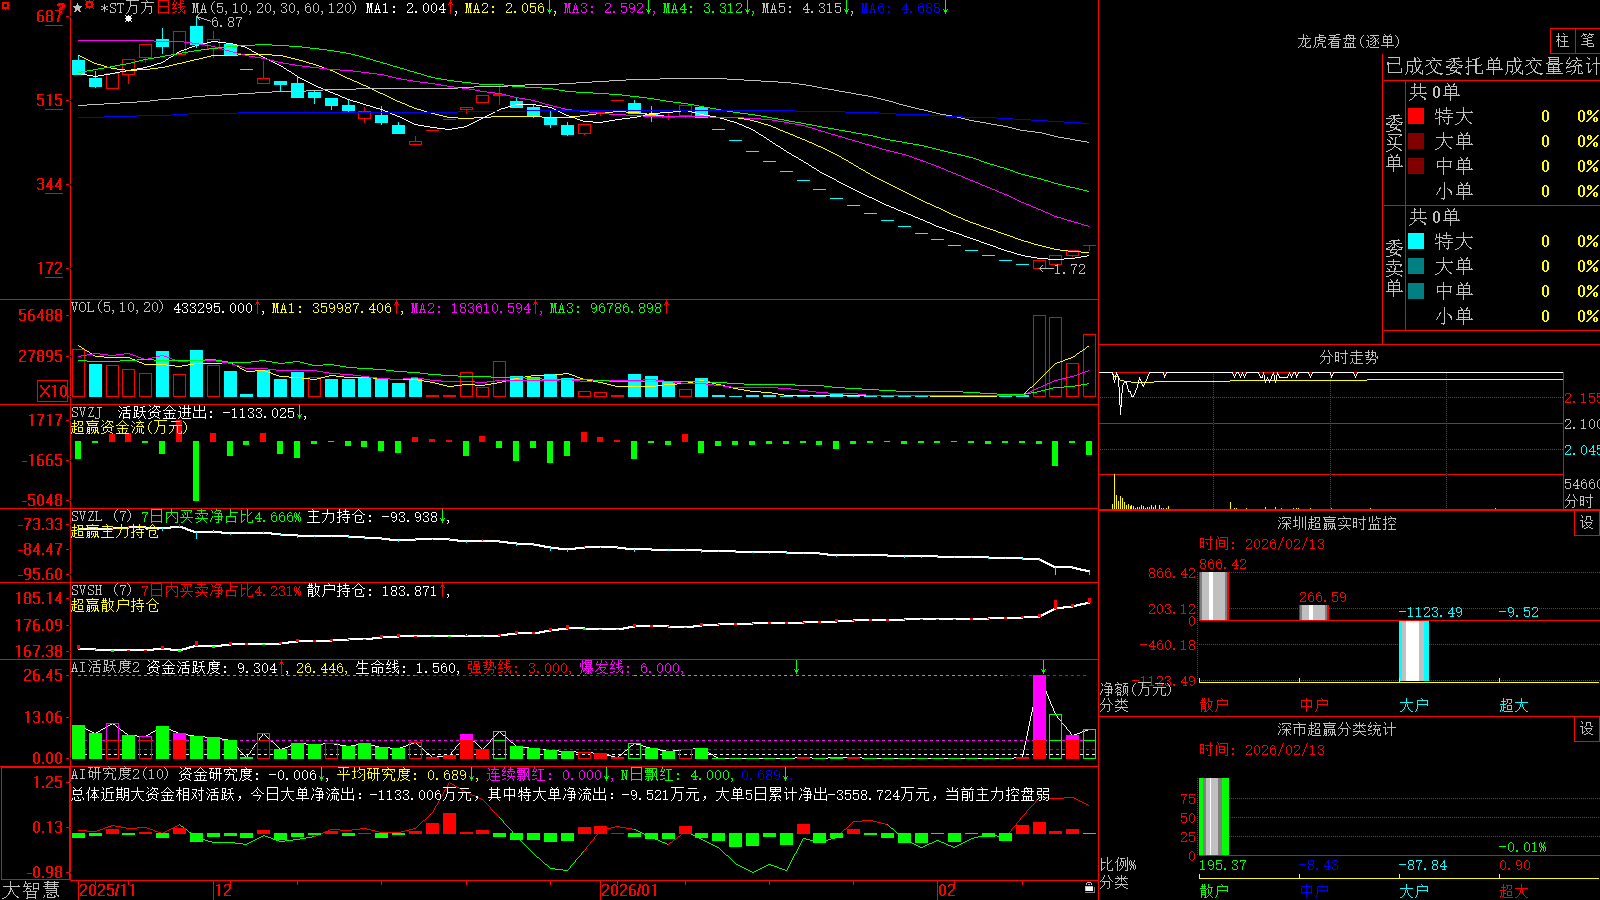
Task: Click the 分时走势 panel title
Action: click(1348, 357)
